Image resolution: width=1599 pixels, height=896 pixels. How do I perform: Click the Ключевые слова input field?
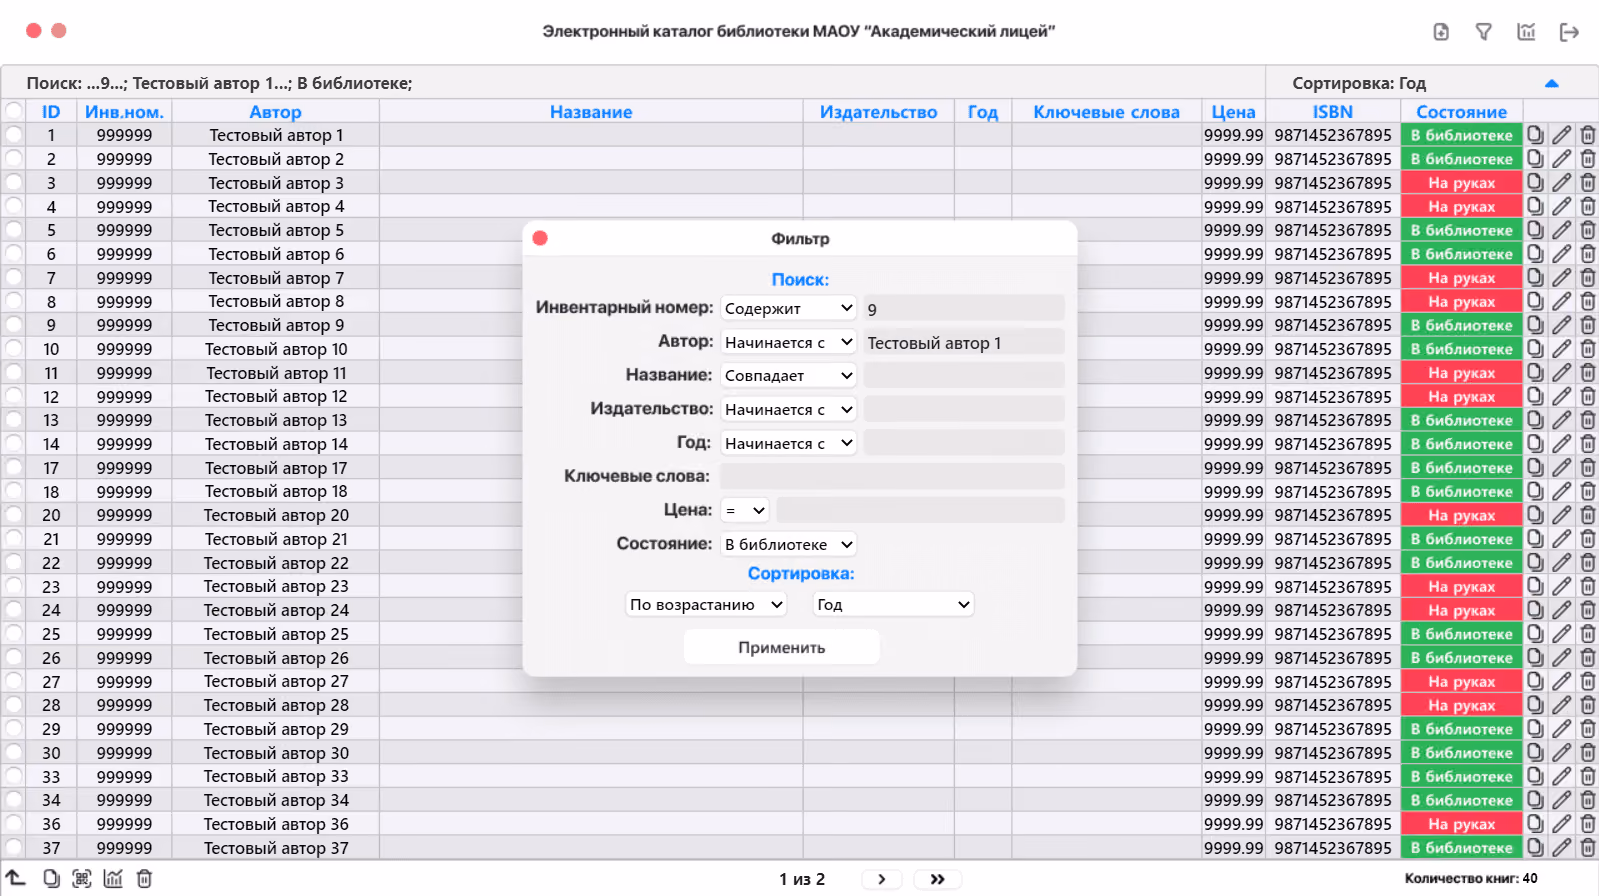point(892,476)
